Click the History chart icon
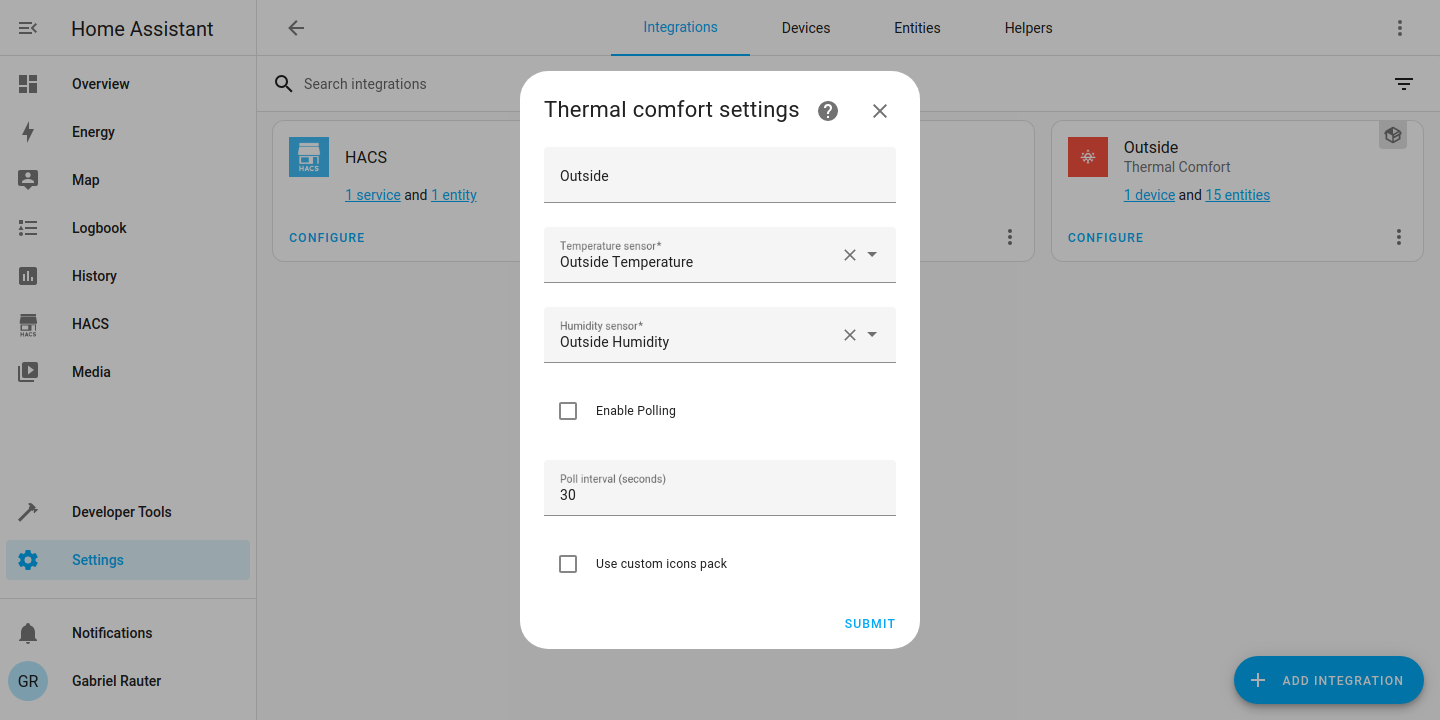Image resolution: width=1440 pixels, height=720 pixels. click(x=28, y=276)
